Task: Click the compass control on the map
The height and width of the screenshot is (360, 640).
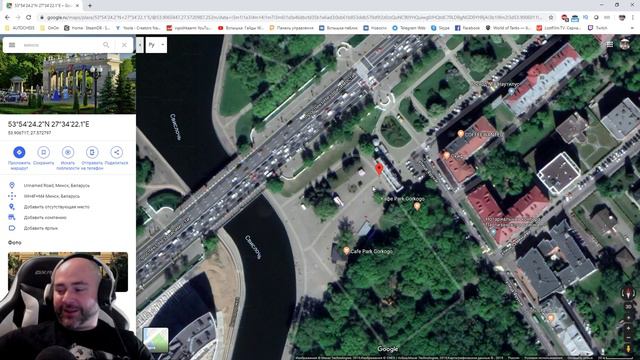Action: [628, 293]
